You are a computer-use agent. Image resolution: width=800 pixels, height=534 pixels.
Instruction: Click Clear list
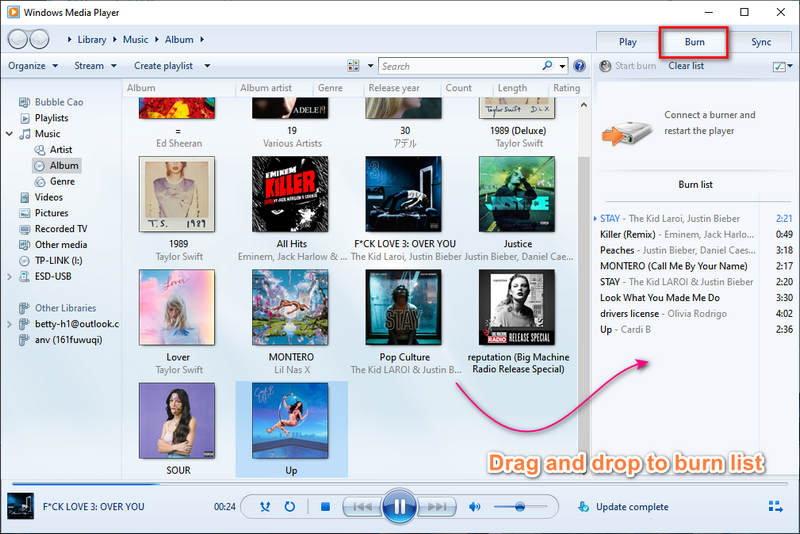[x=686, y=66]
